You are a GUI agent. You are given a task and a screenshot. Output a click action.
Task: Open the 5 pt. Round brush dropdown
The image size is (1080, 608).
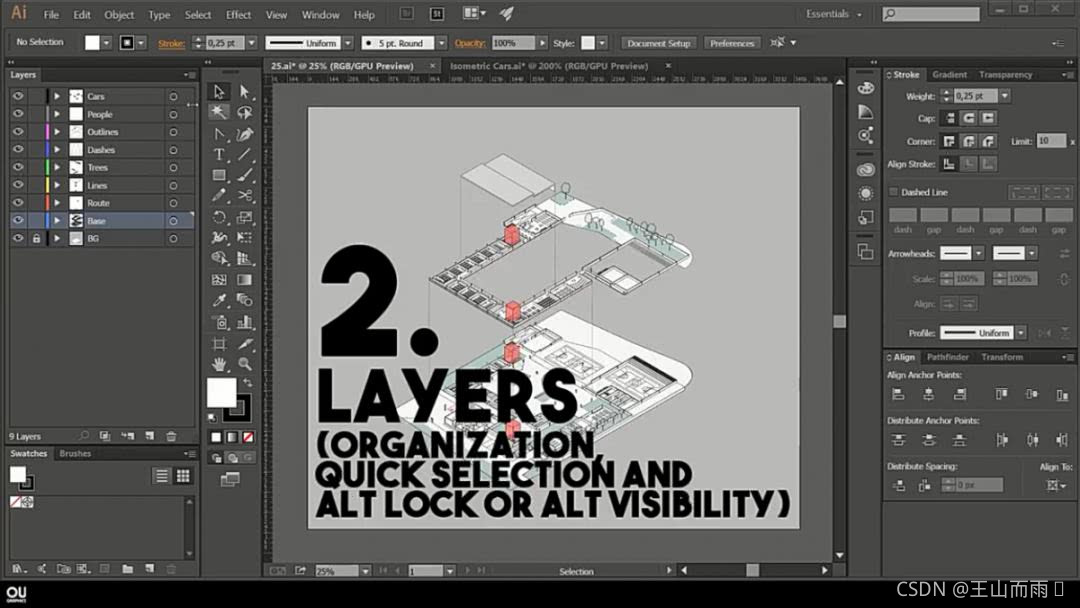(441, 43)
